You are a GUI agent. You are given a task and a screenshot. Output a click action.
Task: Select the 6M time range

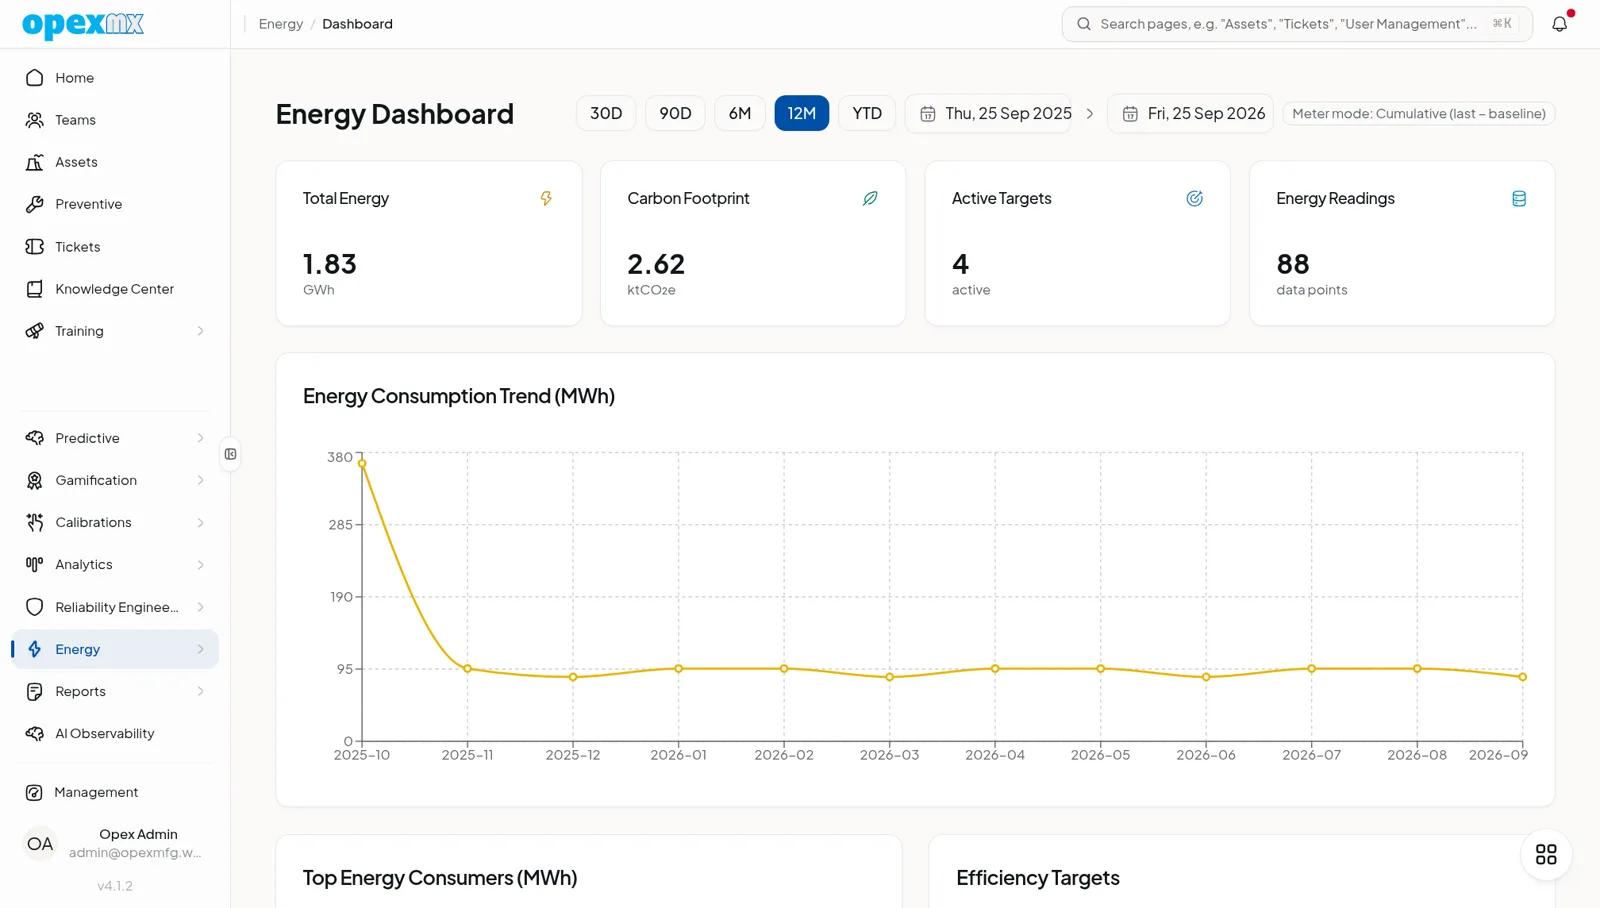coord(740,113)
